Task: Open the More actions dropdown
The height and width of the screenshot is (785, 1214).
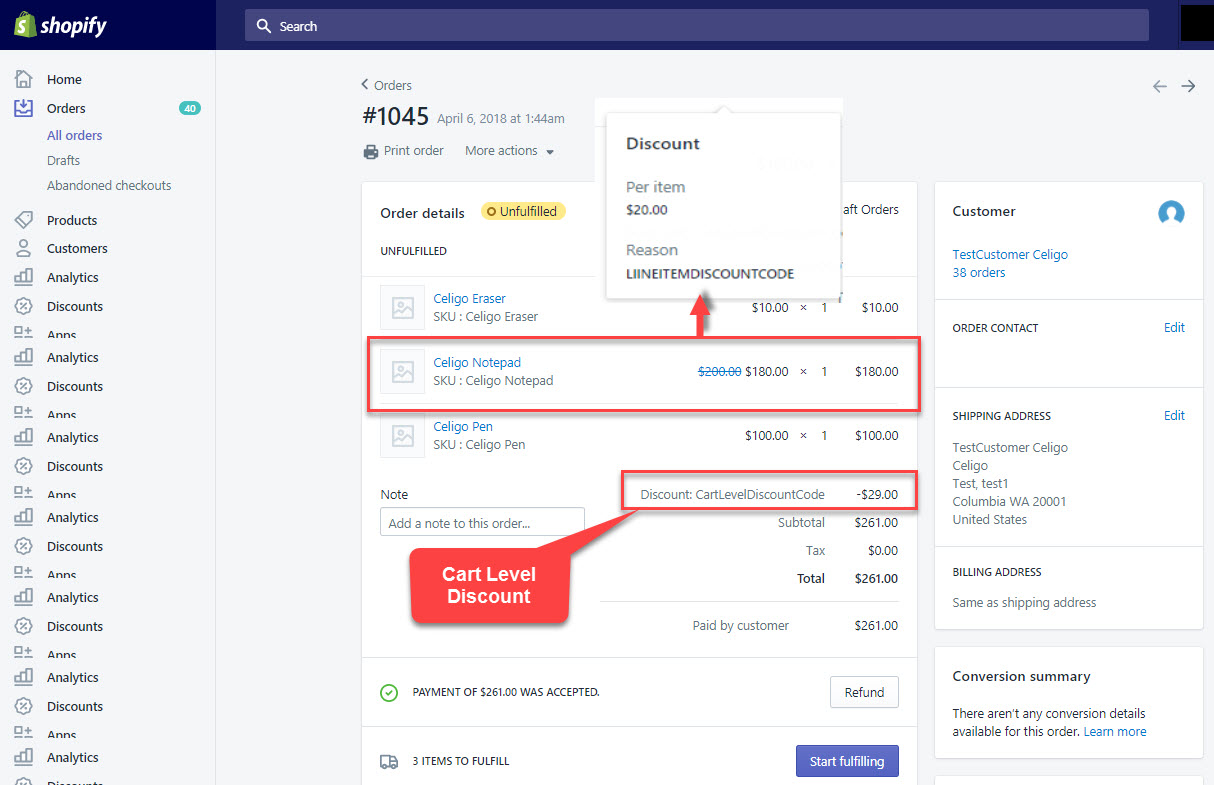Action: (509, 151)
